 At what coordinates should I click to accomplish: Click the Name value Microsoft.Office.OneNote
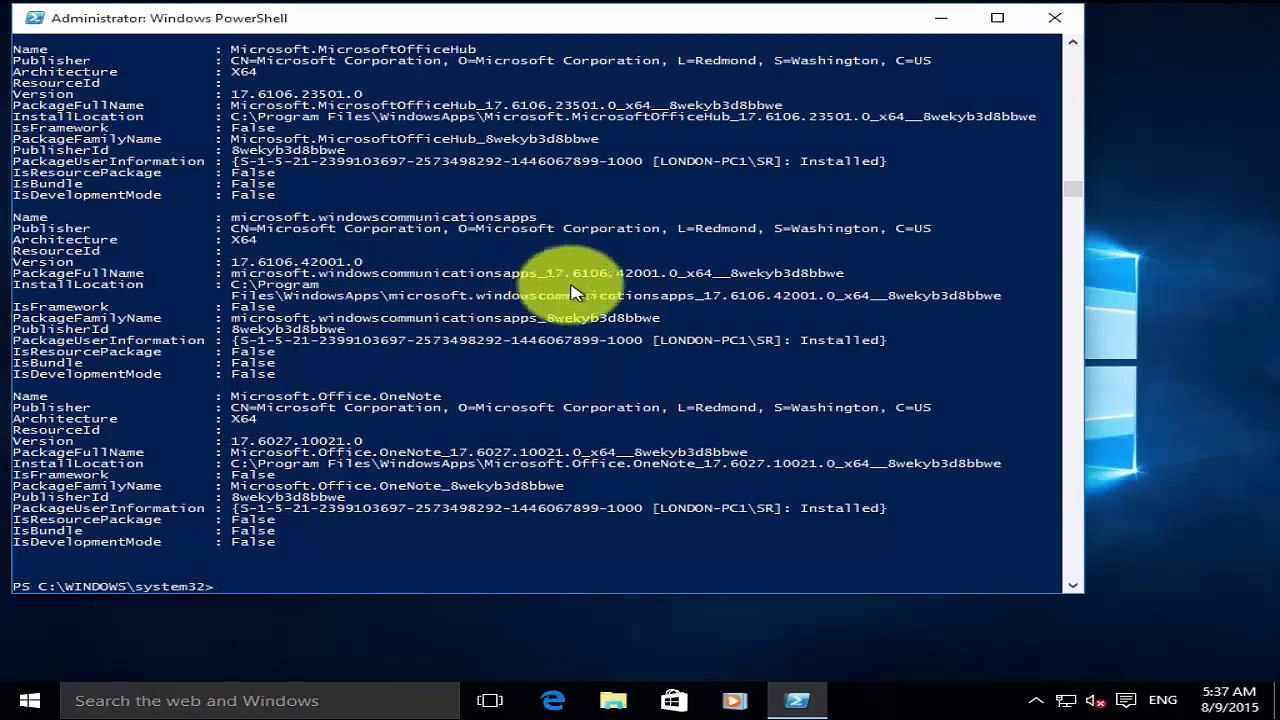(x=336, y=396)
